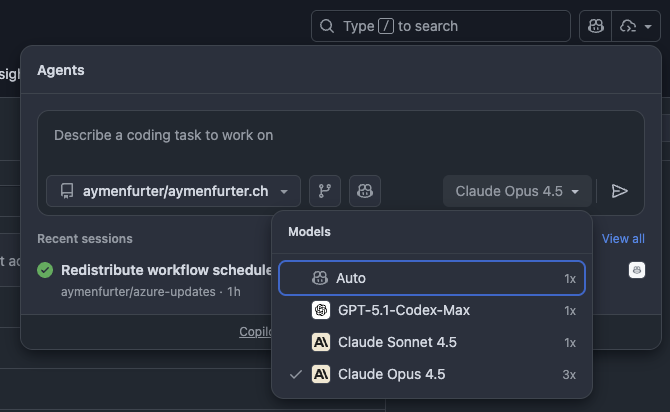Click the Copilot avatar on the session row
This screenshot has width=670, height=412.
637,270
